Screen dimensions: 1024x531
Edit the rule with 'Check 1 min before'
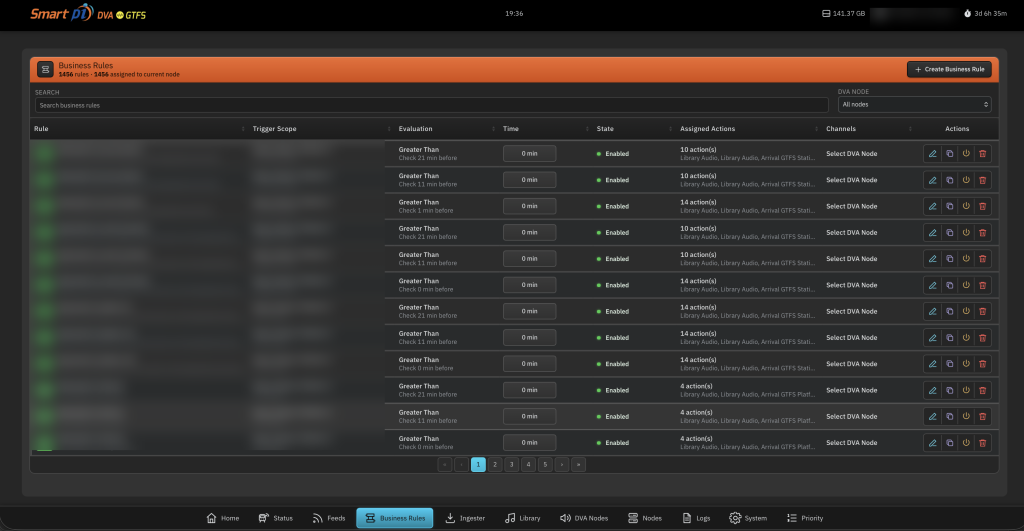[x=933, y=206]
